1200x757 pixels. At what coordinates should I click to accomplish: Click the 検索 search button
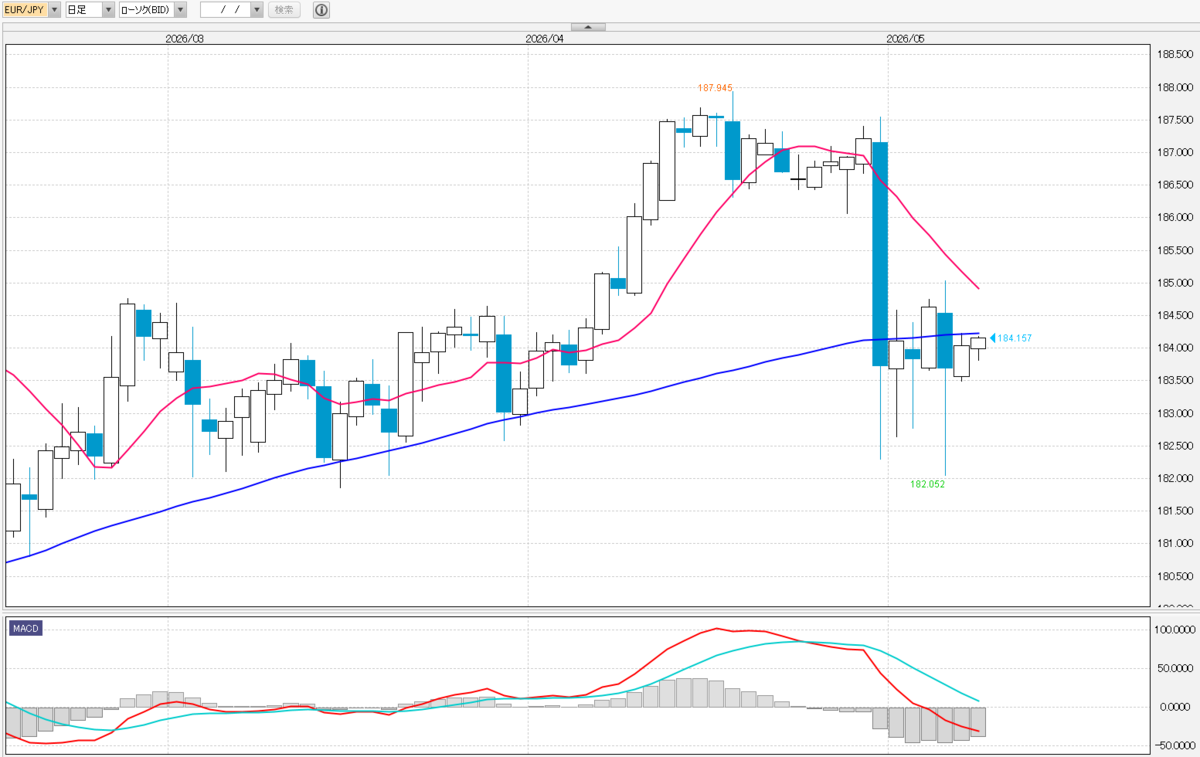click(284, 10)
